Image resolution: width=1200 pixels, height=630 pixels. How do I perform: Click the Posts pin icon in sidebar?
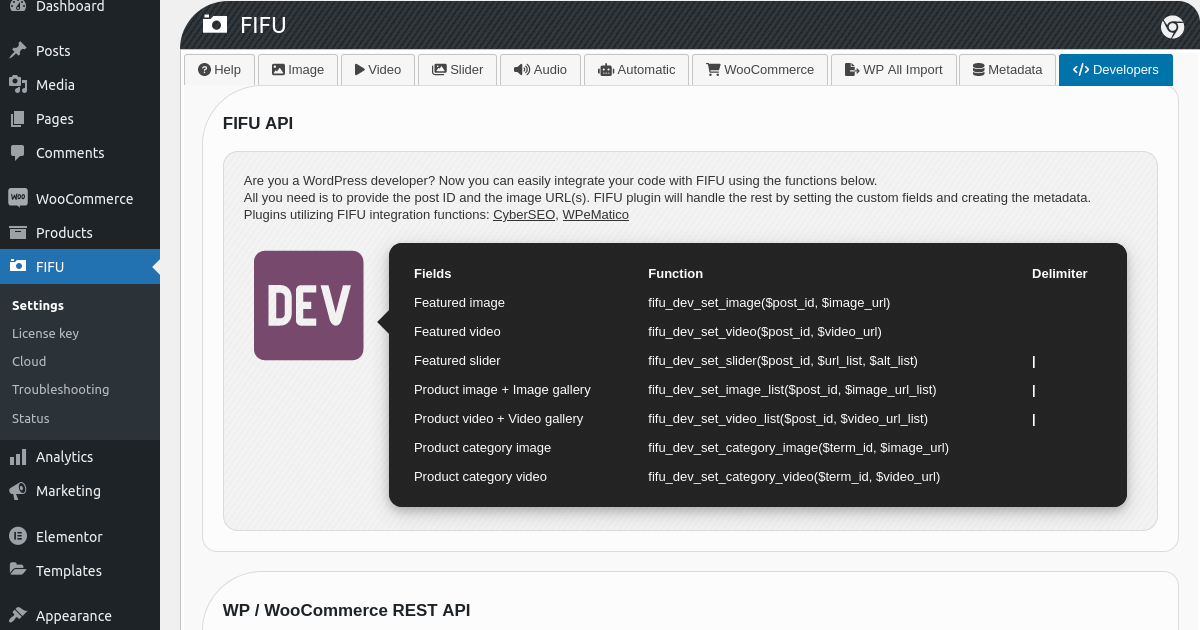tap(18, 51)
